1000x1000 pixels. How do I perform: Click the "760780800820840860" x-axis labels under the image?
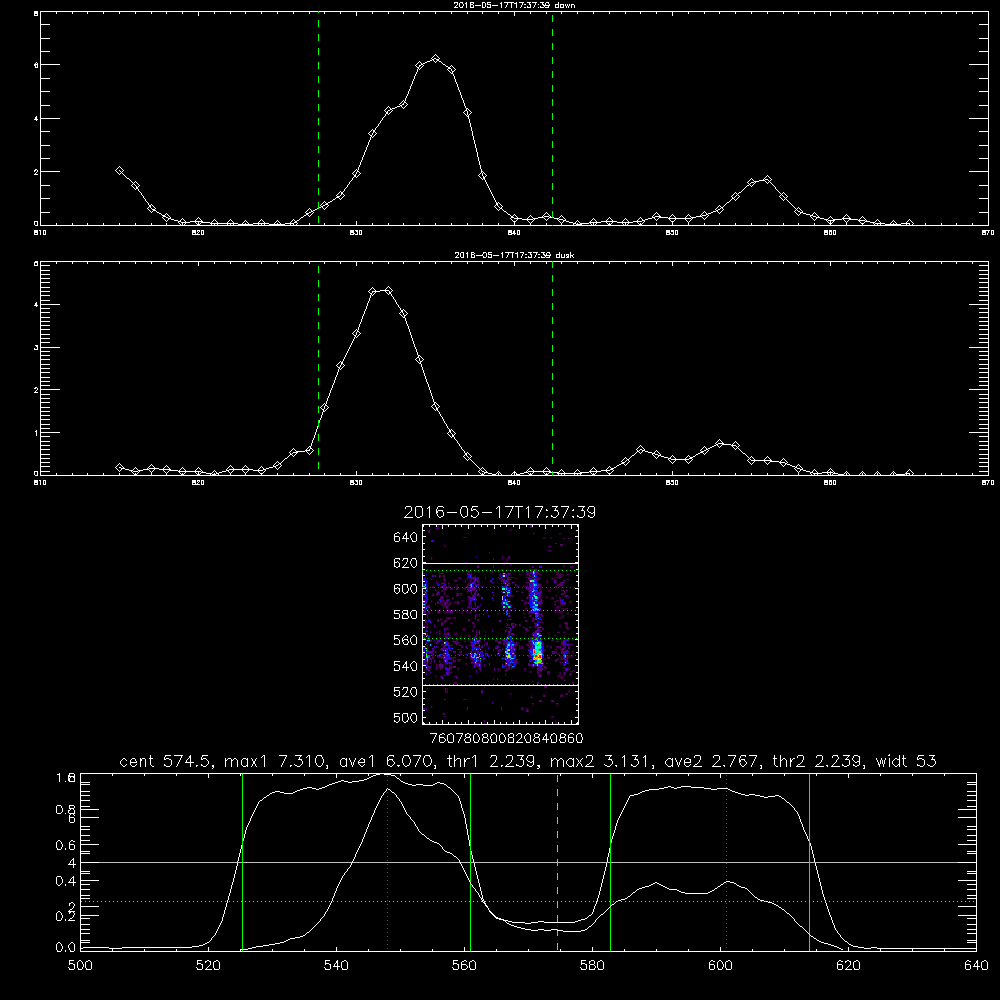[507, 739]
